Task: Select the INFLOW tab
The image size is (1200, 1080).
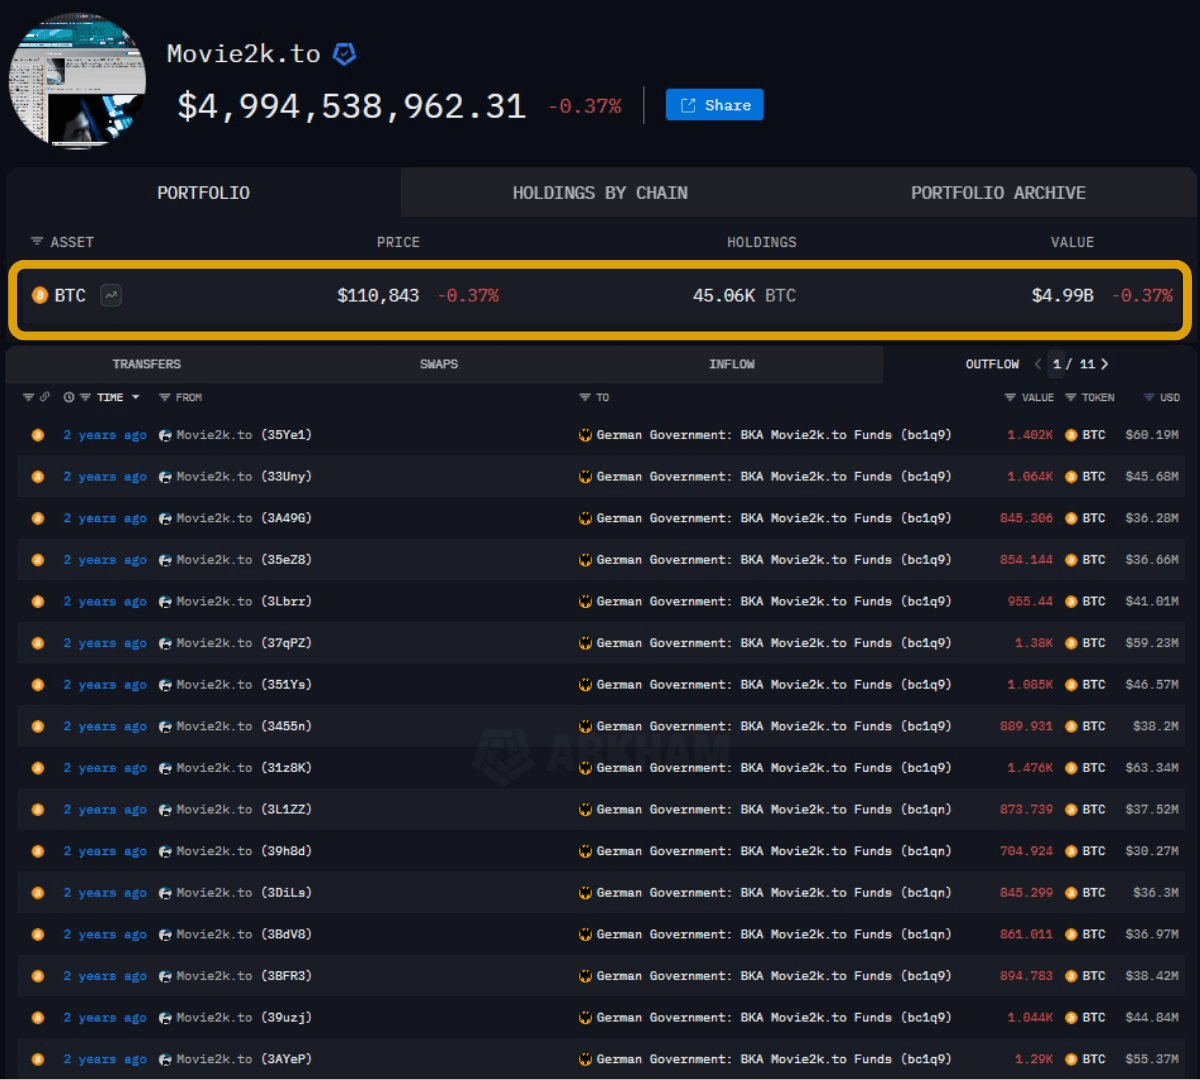Action: [x=732, y=364]
